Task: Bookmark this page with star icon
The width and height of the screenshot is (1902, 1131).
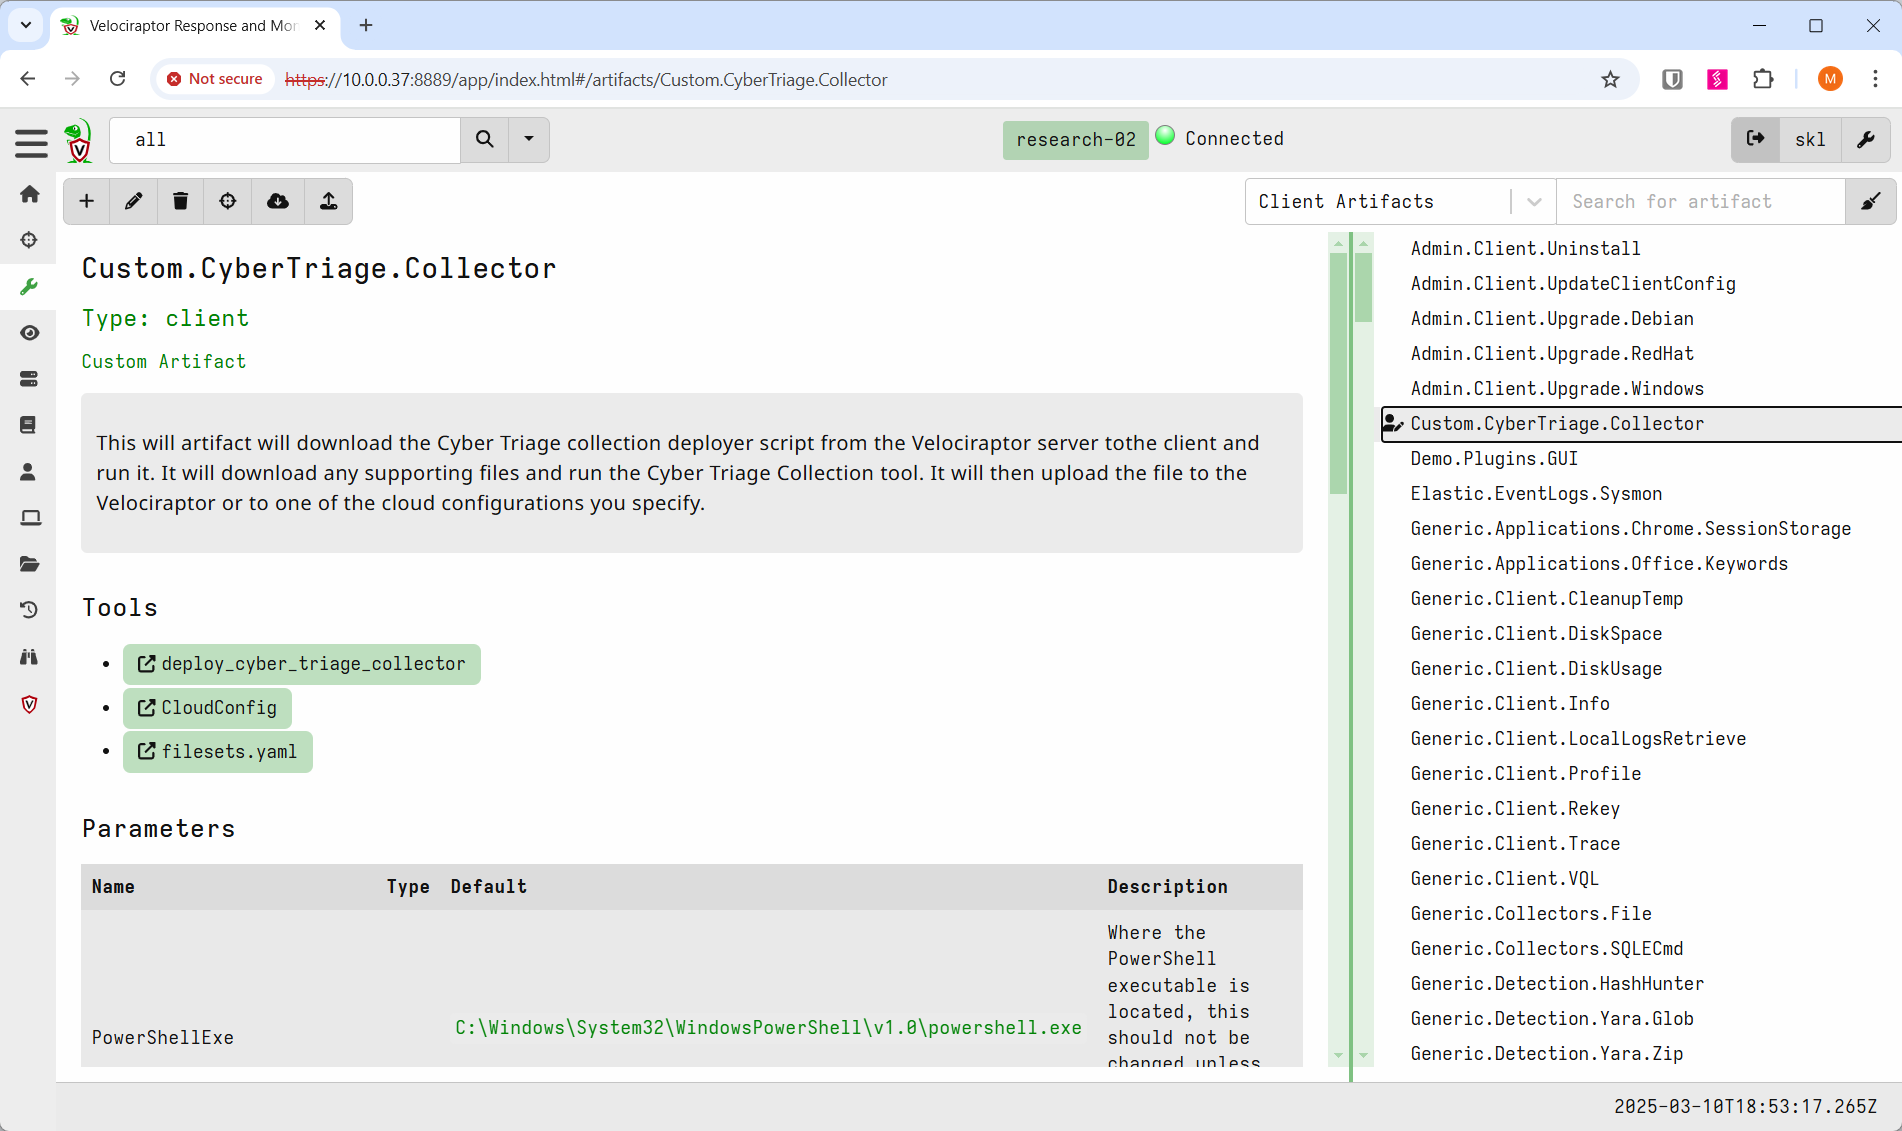Action: click(1610, 79)
